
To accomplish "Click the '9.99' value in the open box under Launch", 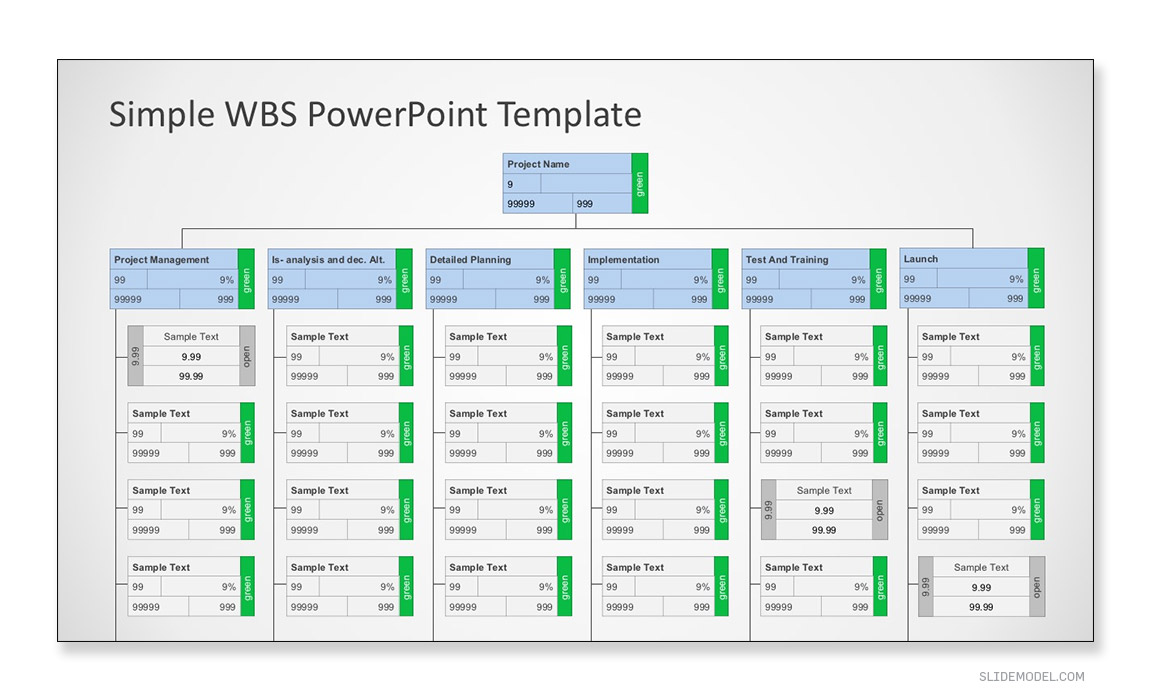I will coord(981,587).
